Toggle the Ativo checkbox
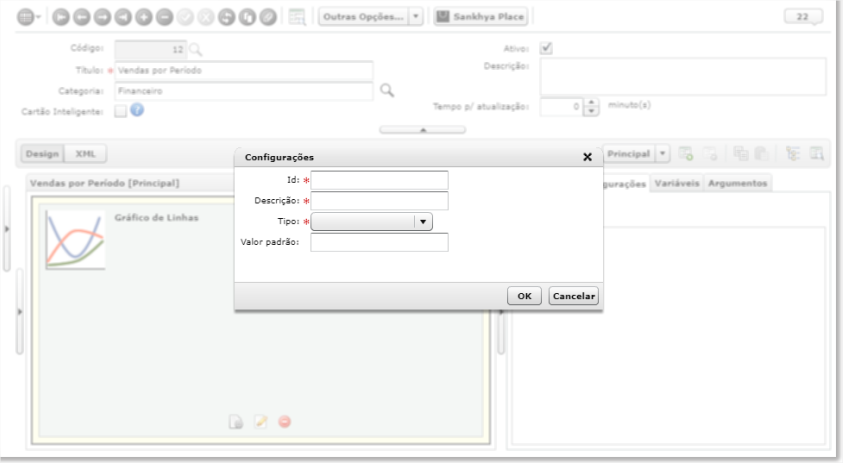 (x=546, y=48)
